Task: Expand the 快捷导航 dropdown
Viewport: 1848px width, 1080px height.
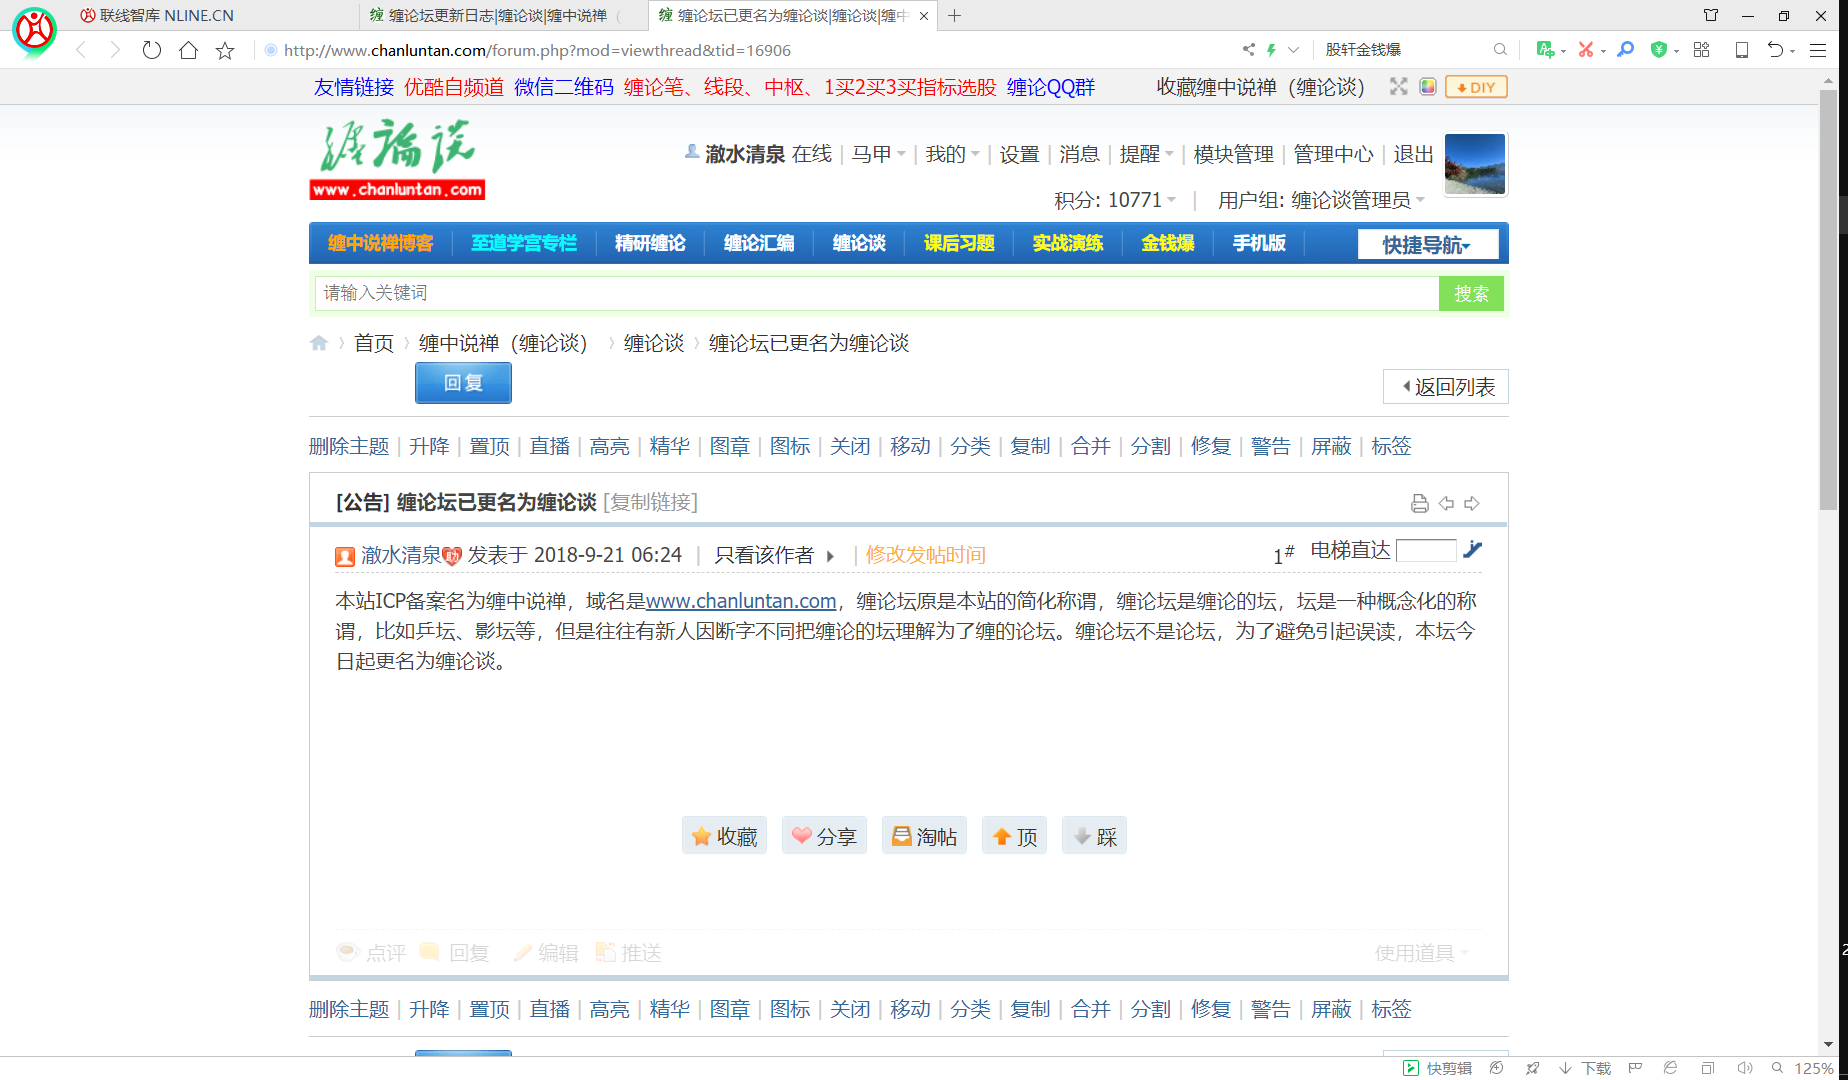Action: [1428, 243]
